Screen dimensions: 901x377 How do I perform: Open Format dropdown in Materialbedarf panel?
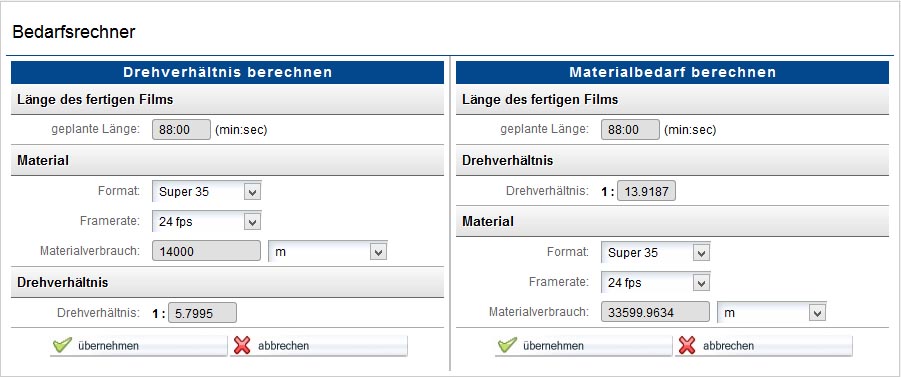point(655,252)
